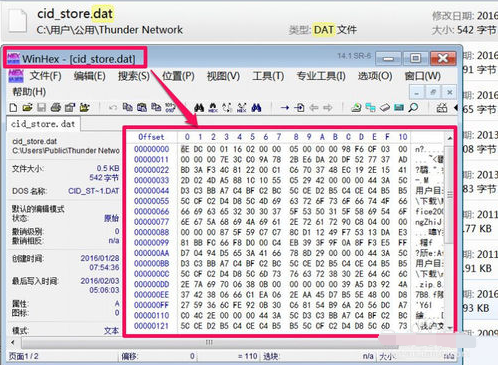Select offset row 00000044
Viewport: 501px width, 366px height.
pyautogui.click(x=152, y=191)
